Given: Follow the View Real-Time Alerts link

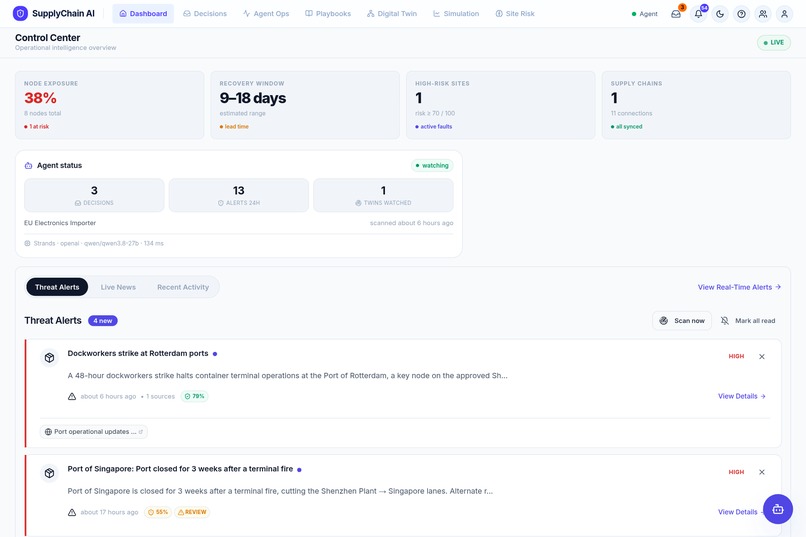Looking at the screenshot, I should pyautogui.click(x=739, y=287).
